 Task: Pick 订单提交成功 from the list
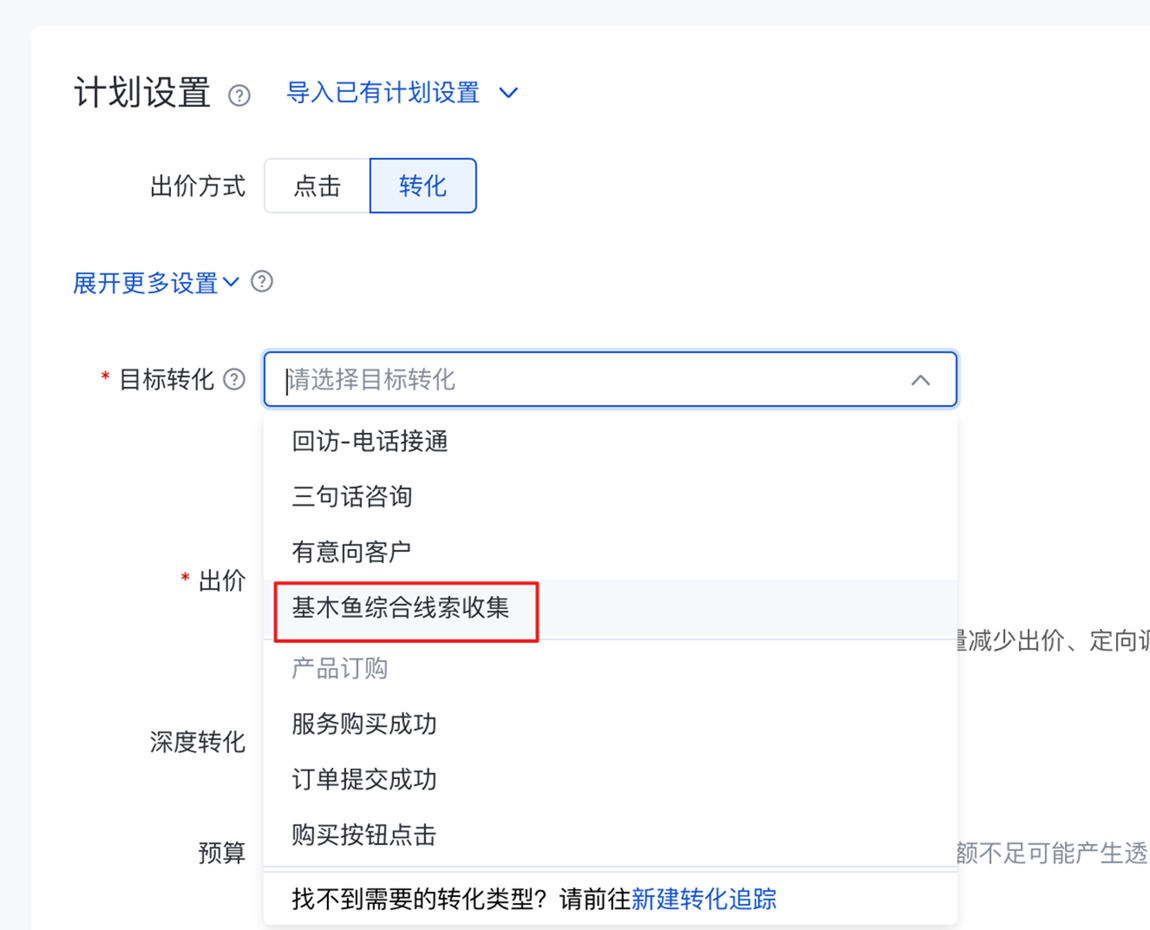click(x=364, y=780)
